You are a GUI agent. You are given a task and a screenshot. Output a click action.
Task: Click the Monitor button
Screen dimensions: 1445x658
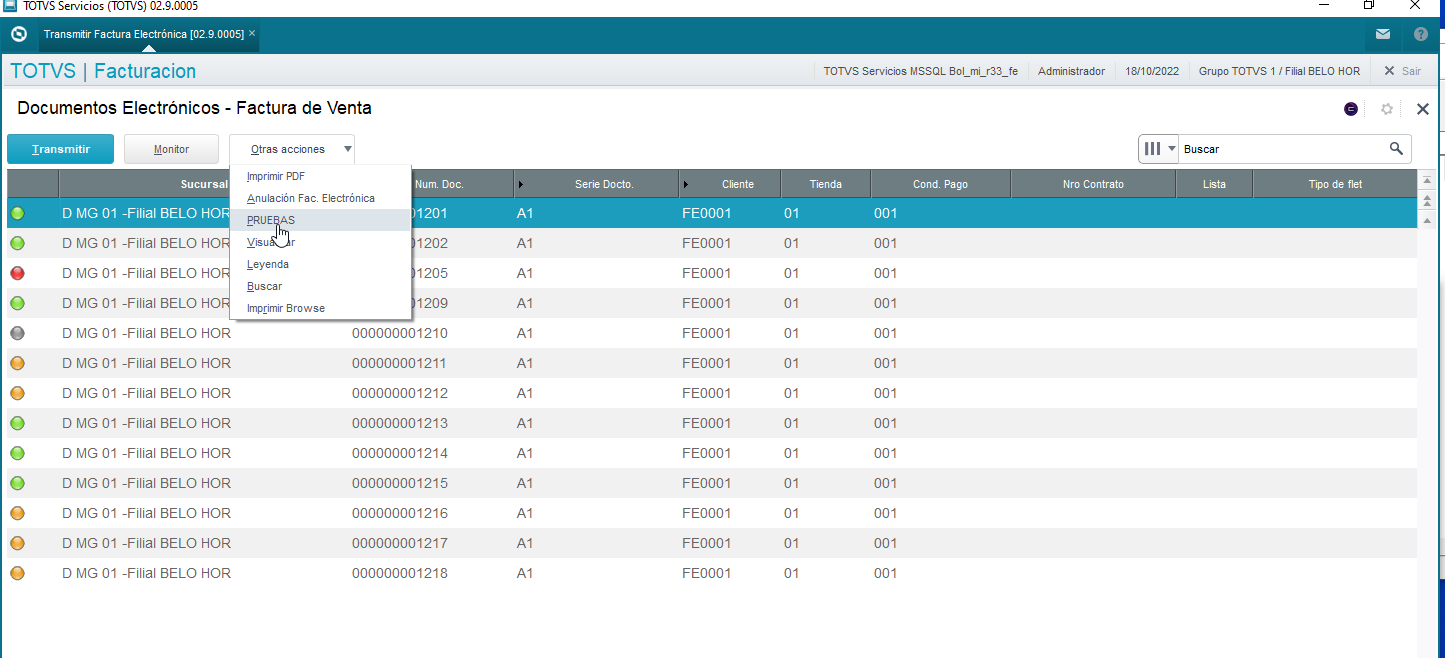point(171,149)
